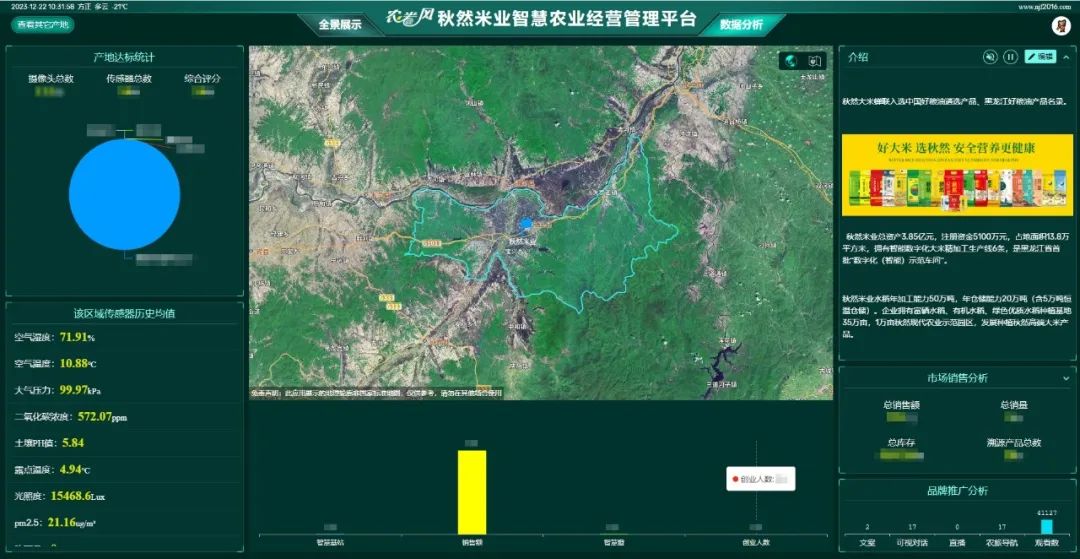The image size is (1080, 559).
Task: Click the www.njf2016.com website link
Action: click(1044, 6)
